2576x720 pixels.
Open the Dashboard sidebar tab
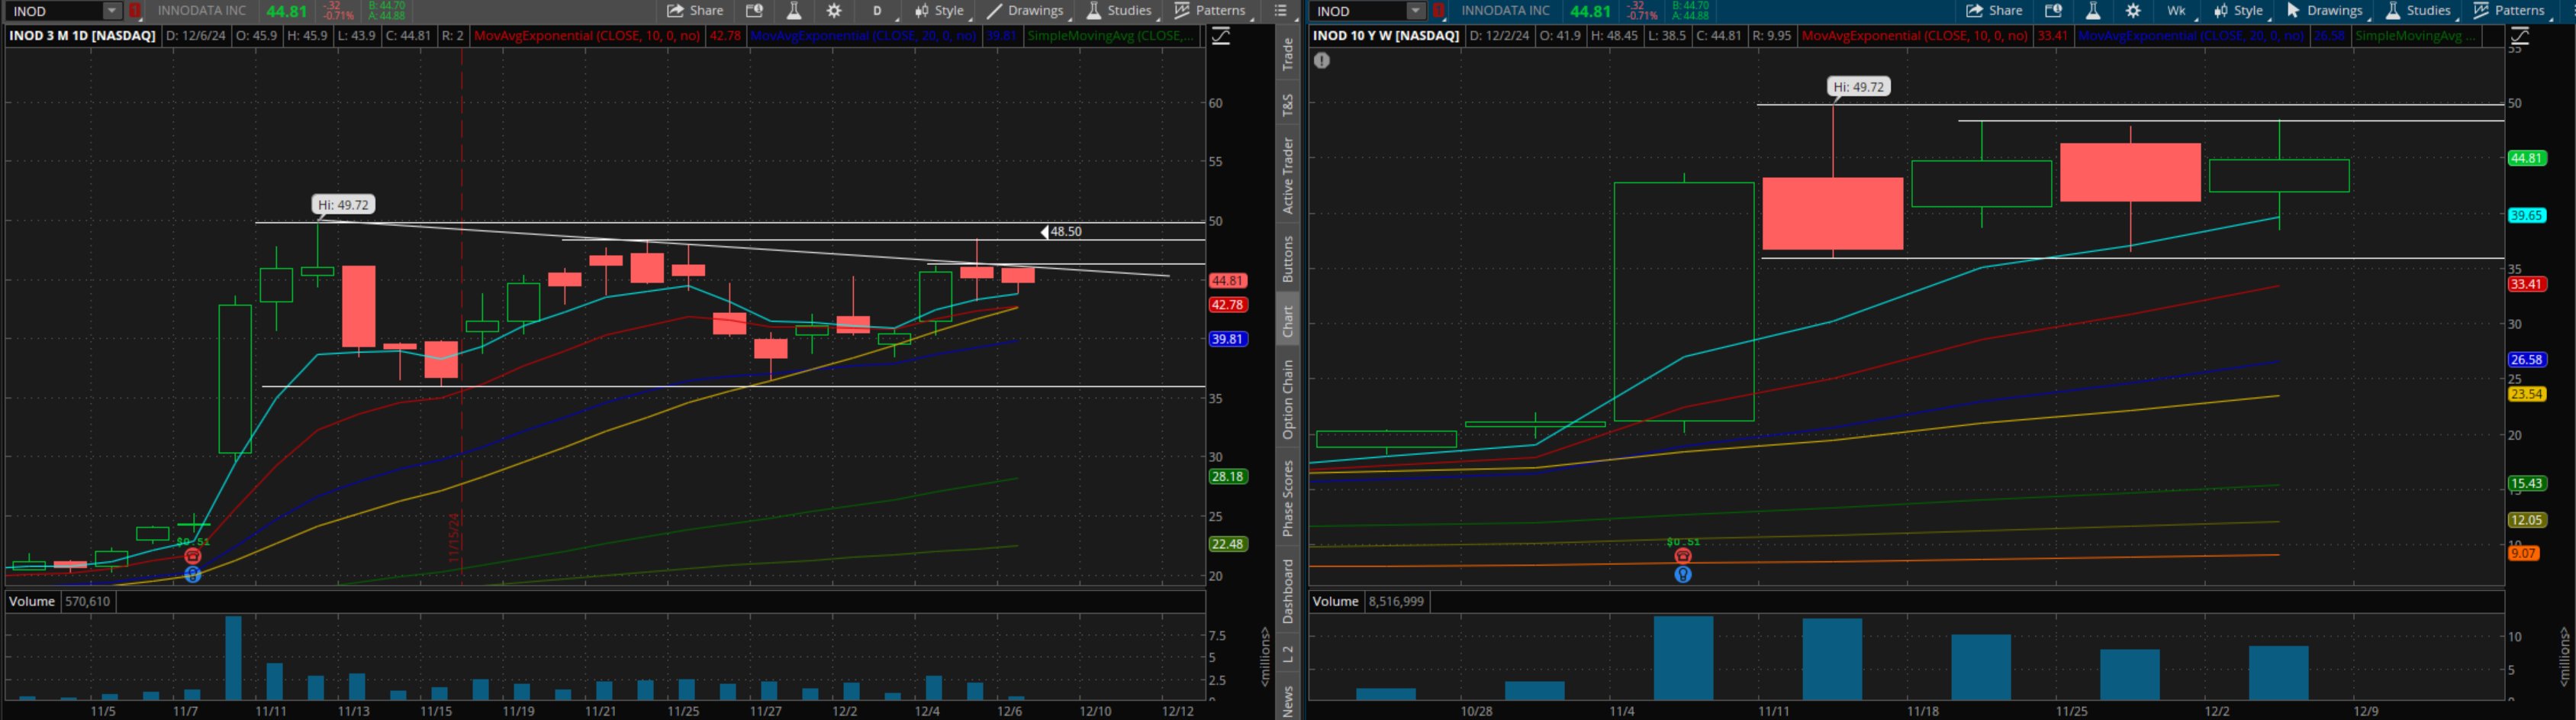1288,592
